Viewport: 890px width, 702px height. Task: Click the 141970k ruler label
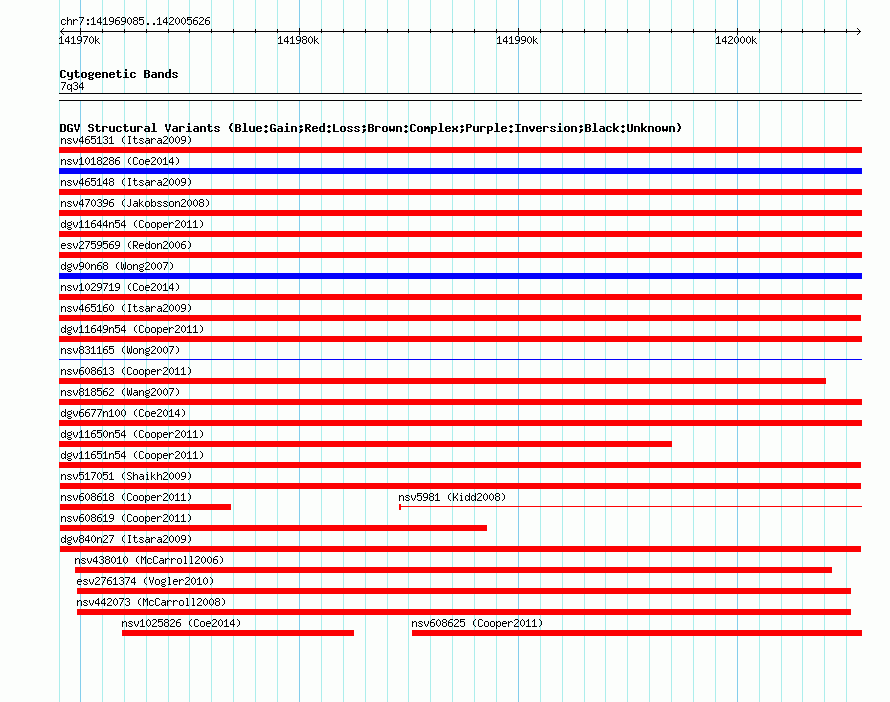[79, 40]
